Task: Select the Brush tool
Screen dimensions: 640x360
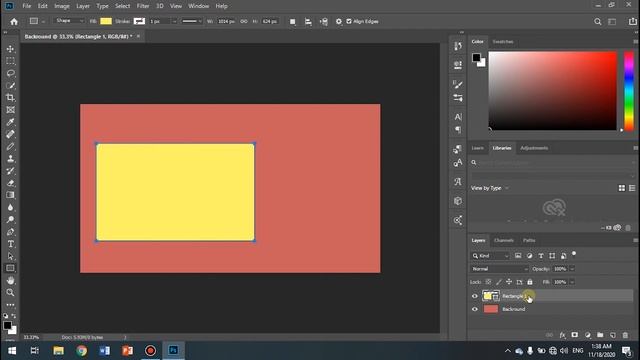Action: coord(11,147)
